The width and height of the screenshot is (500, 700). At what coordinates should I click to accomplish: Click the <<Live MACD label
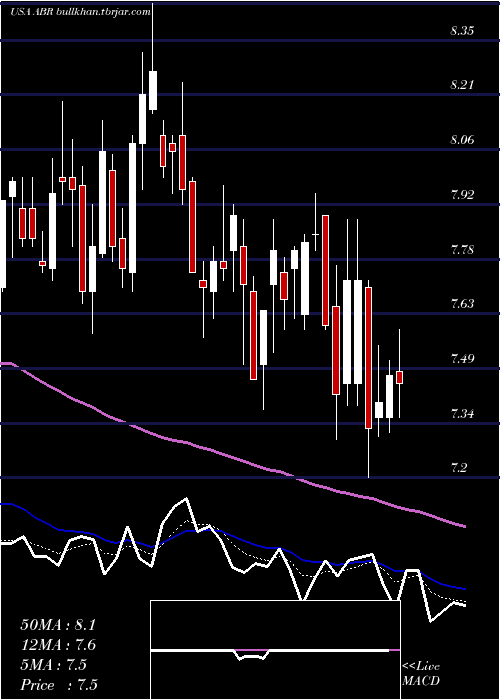tap(421, 673)
